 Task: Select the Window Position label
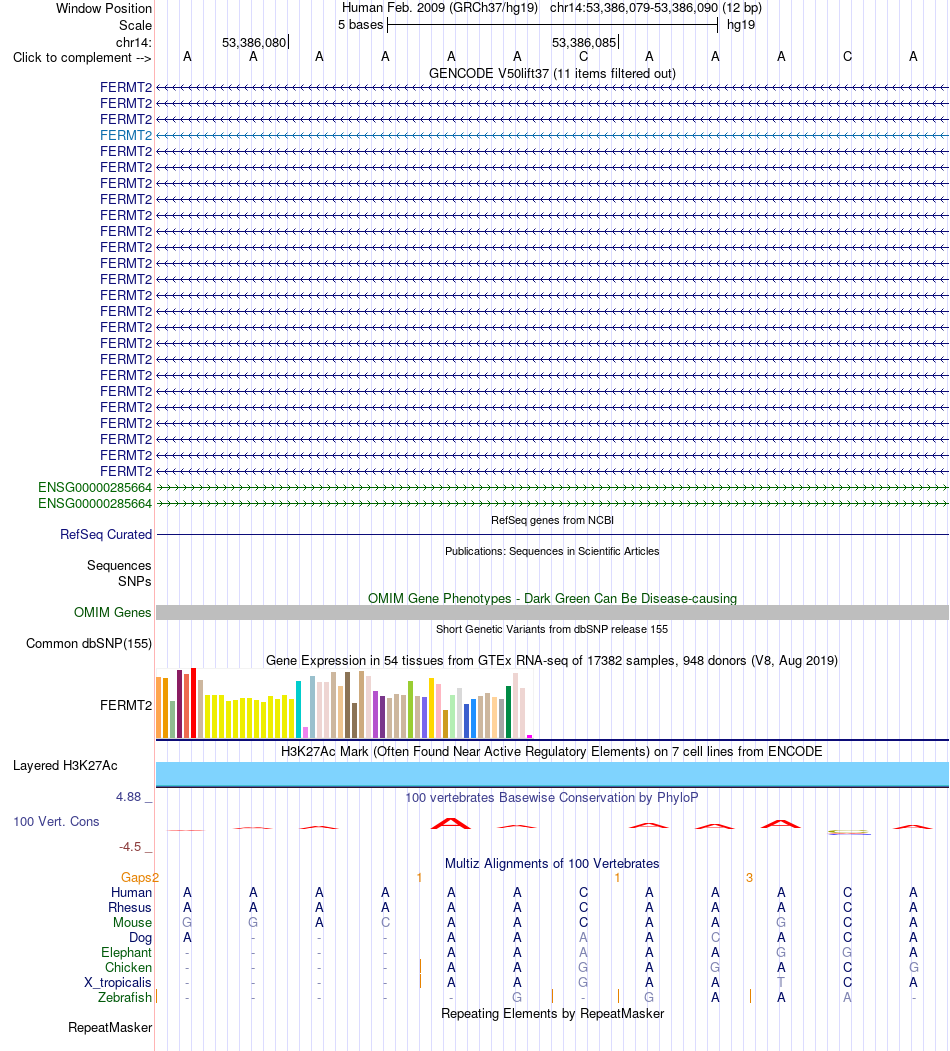(104, 9)
